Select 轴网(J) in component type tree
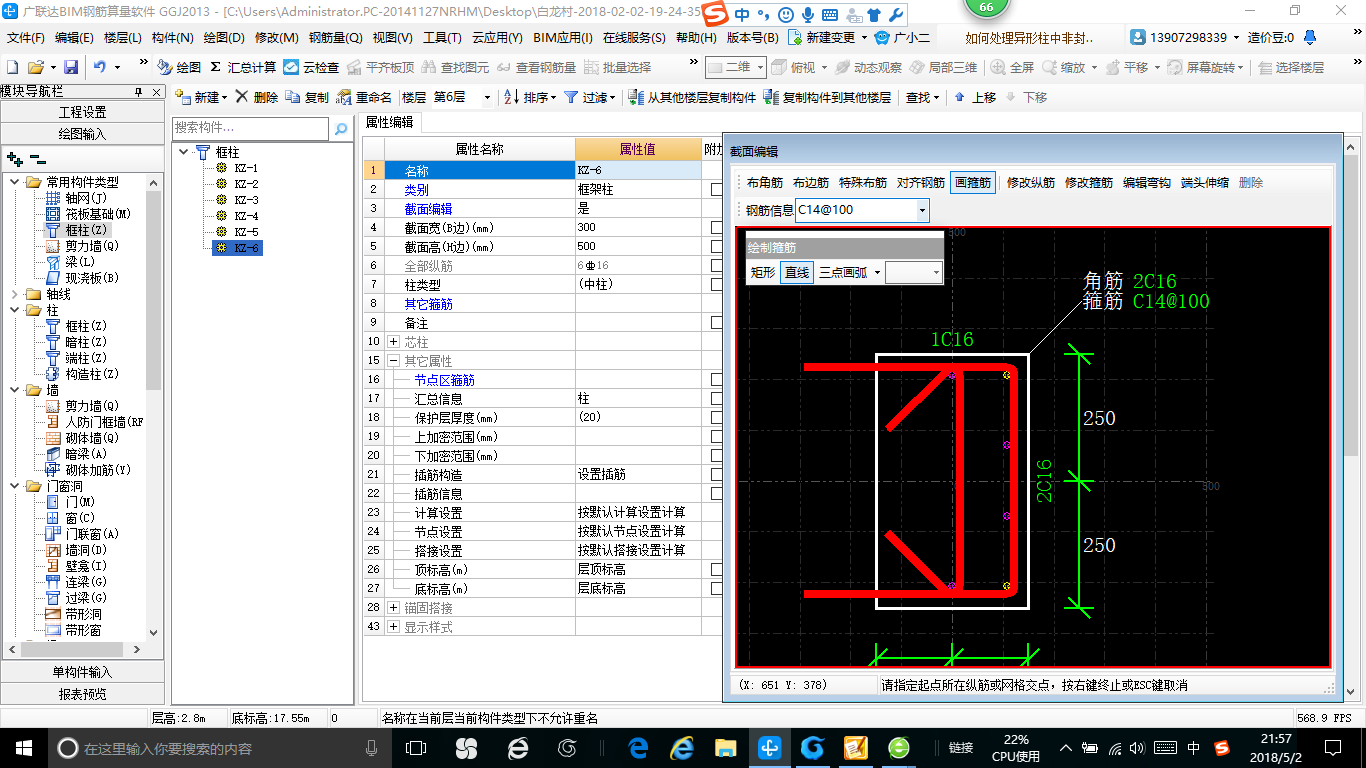Image resolution: width=1366 pixels, height=768 pixels. (x=85, y=198)
